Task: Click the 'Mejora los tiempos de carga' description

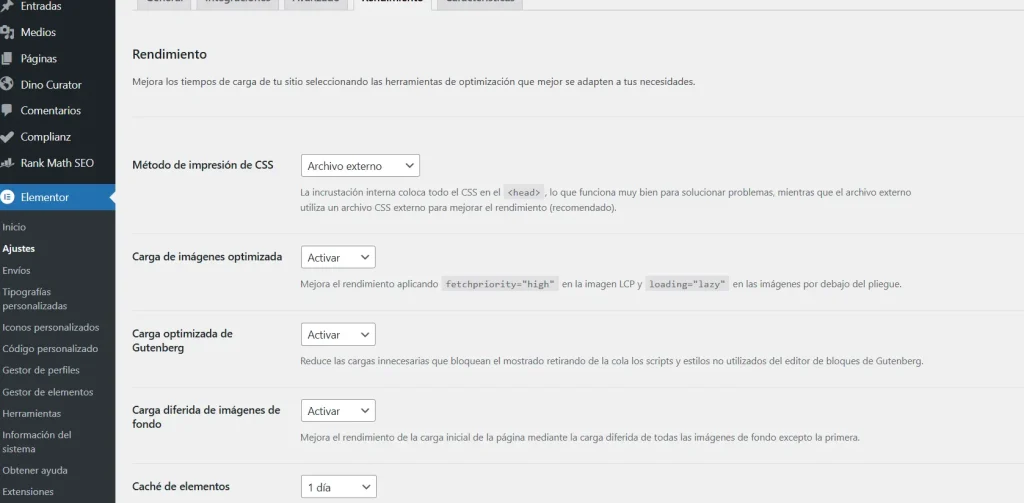Action: click(x=413, y=82)
